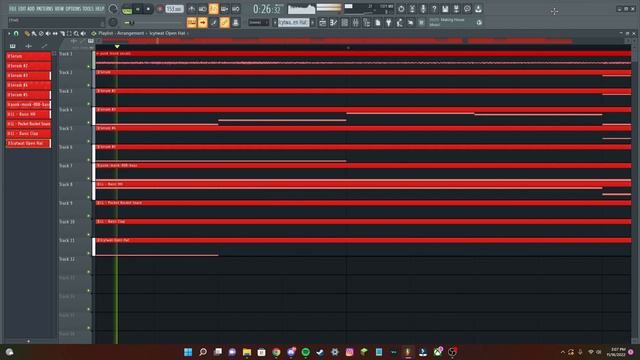Image resolution: width=640 pixels, height=360 pixels.
Task: Open the pattern selector showing Icytwat Open Hat
Action: click(293, 22)
